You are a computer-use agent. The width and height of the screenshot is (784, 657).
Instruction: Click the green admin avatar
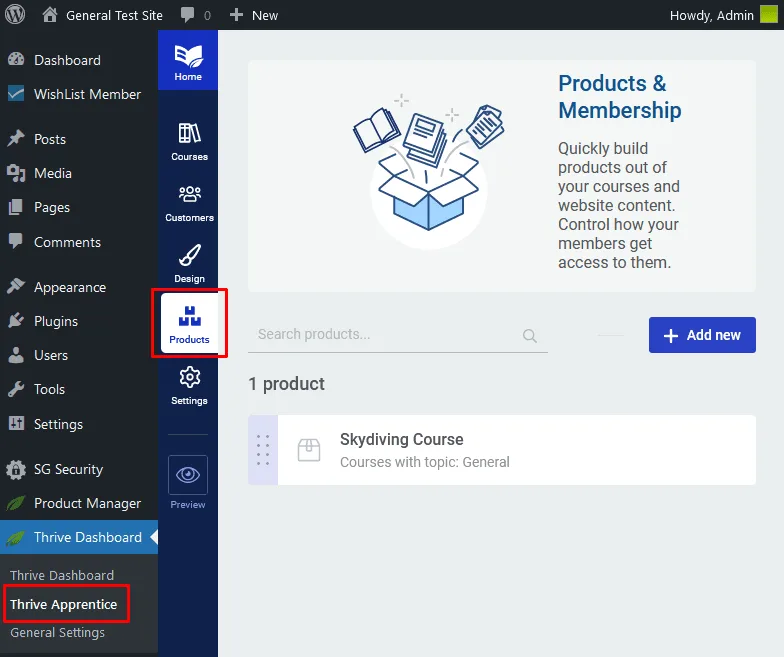click(768, 14)
